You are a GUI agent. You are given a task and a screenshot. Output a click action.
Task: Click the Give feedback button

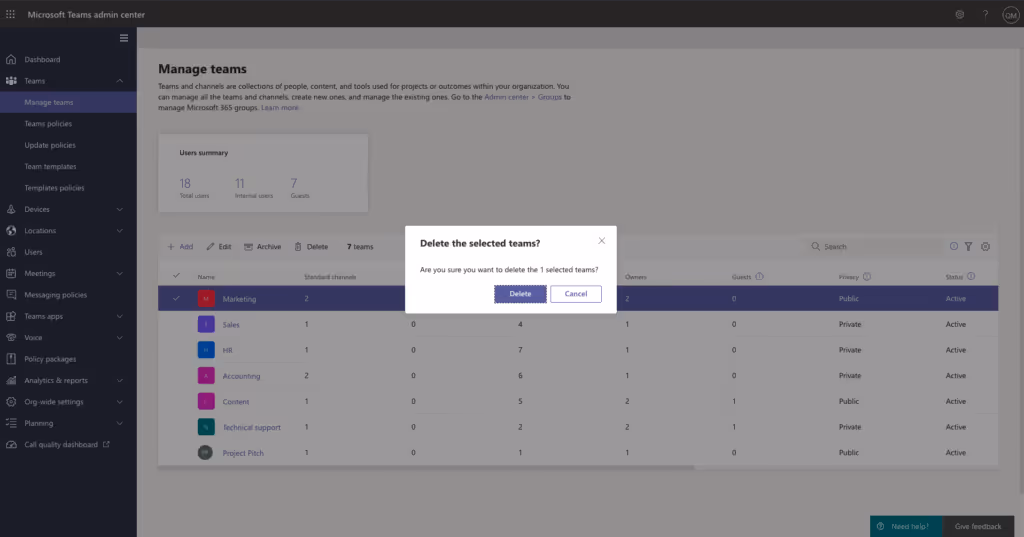[x=978, y=526]
